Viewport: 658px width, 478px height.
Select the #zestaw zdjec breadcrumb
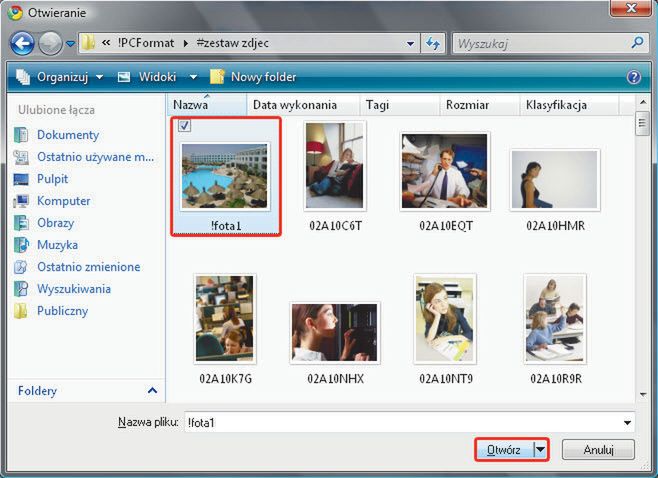(x=232, y=43)
